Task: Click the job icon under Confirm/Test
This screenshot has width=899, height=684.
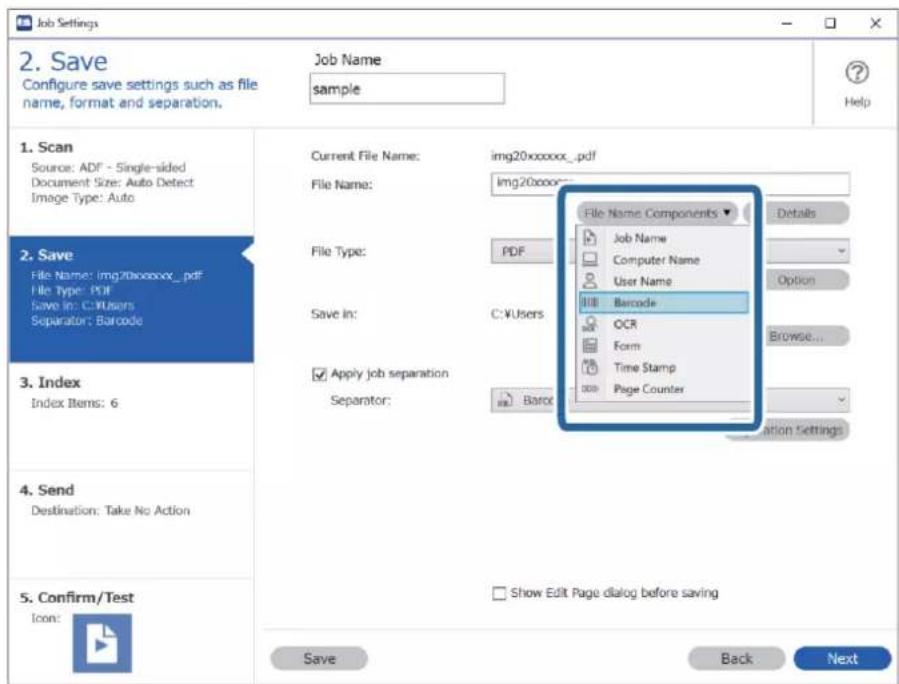Action: click(102, 643)
